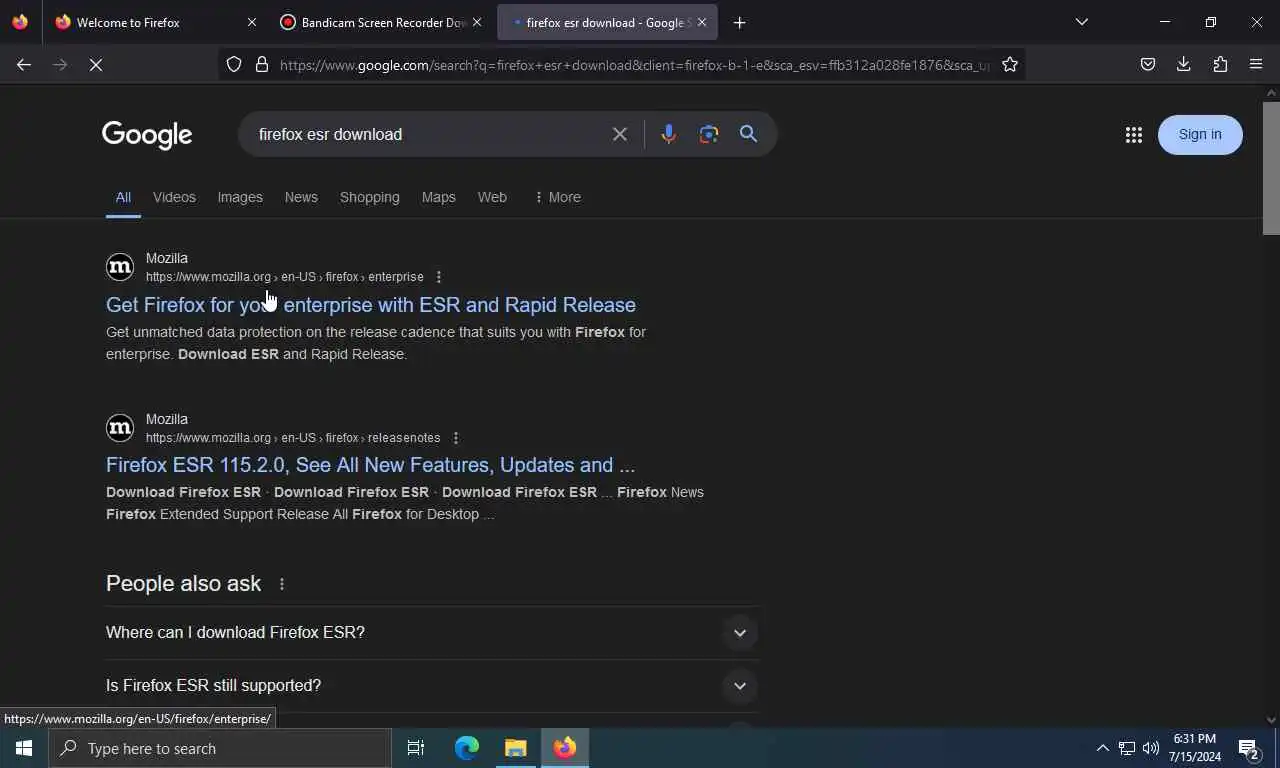Select the Maps search filter
Image resolution: width=1280 pixels, height=768 pixels.
click(438, 197)
